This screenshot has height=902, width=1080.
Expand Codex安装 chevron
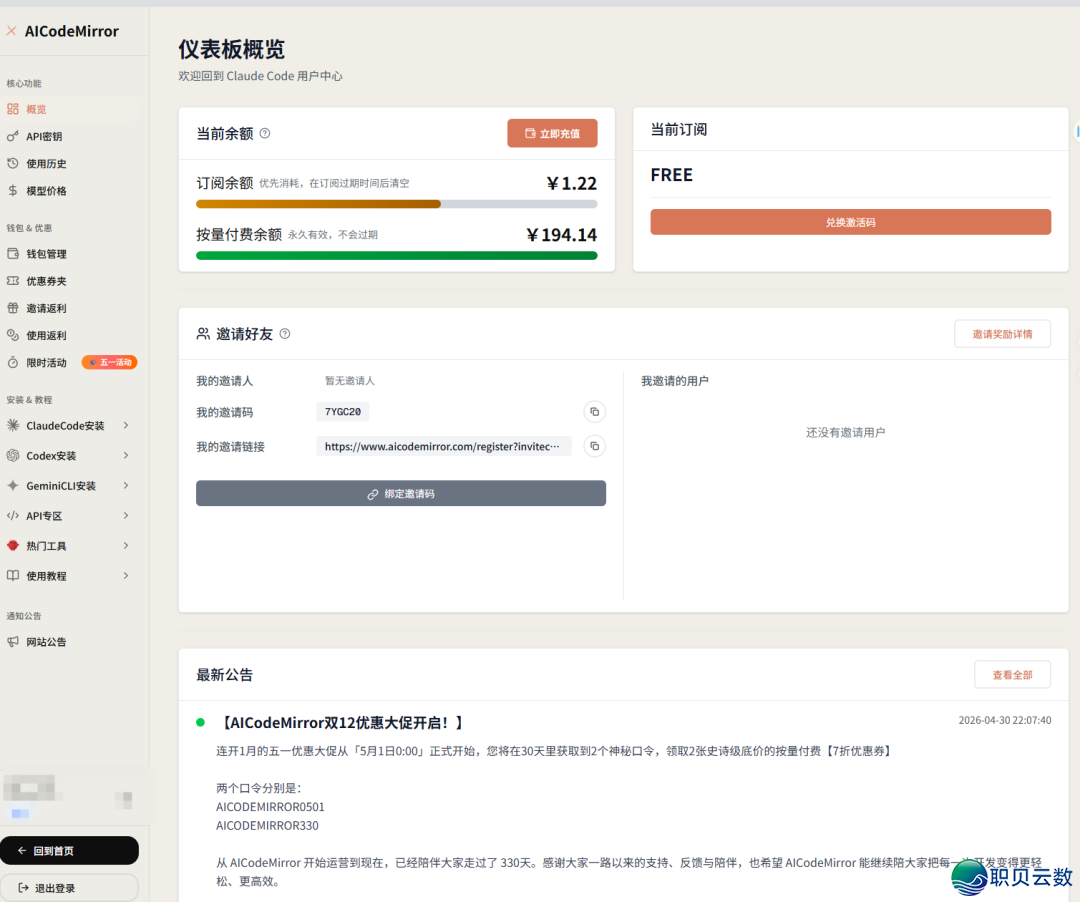pos(126,455)
